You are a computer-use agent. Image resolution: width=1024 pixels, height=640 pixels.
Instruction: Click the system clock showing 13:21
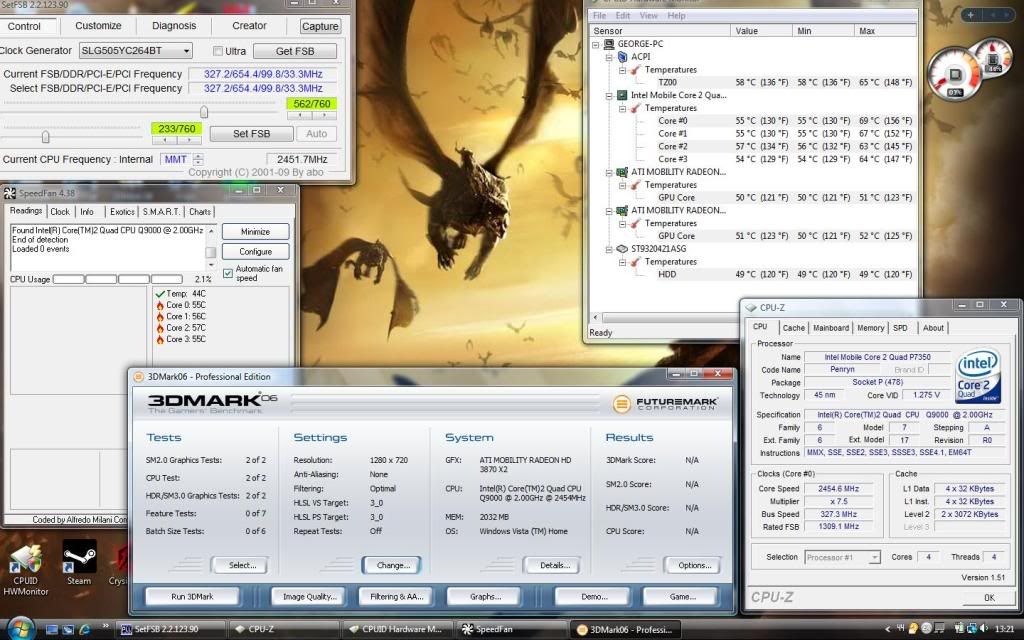click(1004, 629)
